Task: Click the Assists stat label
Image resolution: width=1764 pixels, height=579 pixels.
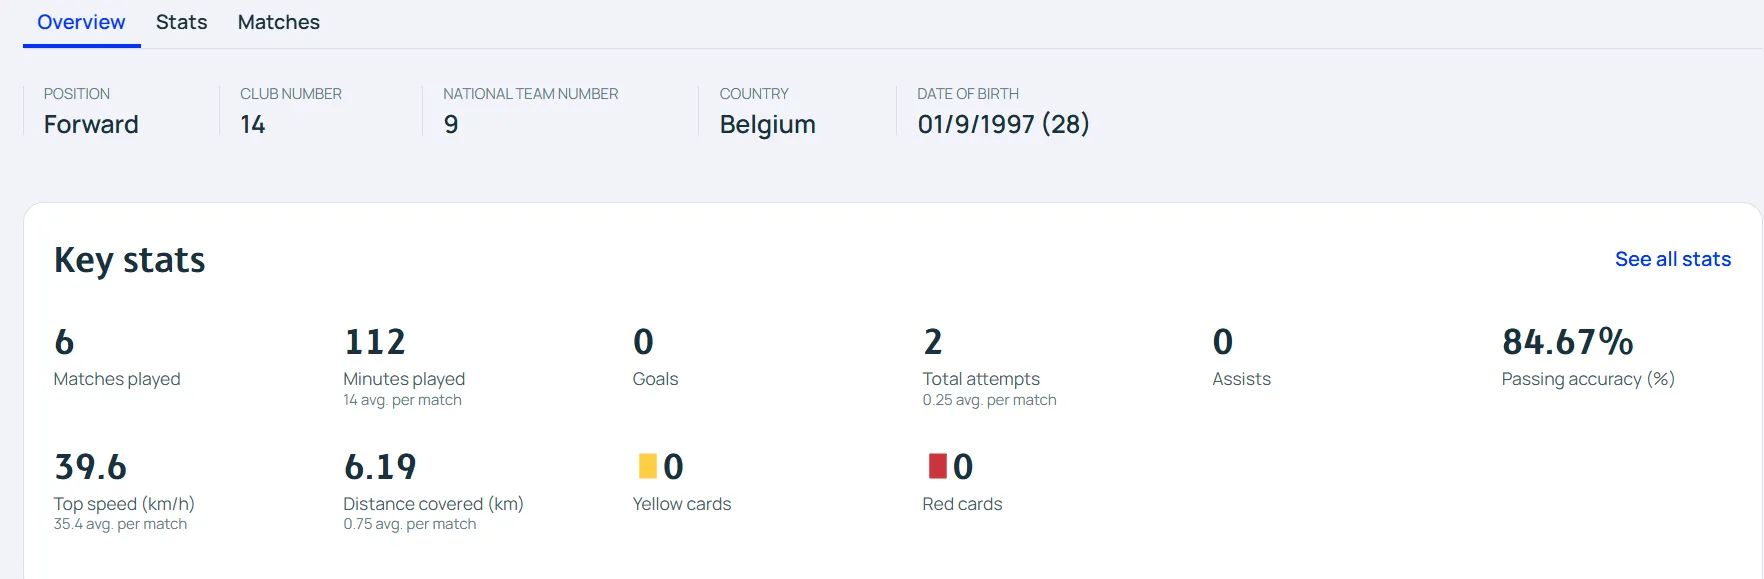Action: (x=1241, y=379)
